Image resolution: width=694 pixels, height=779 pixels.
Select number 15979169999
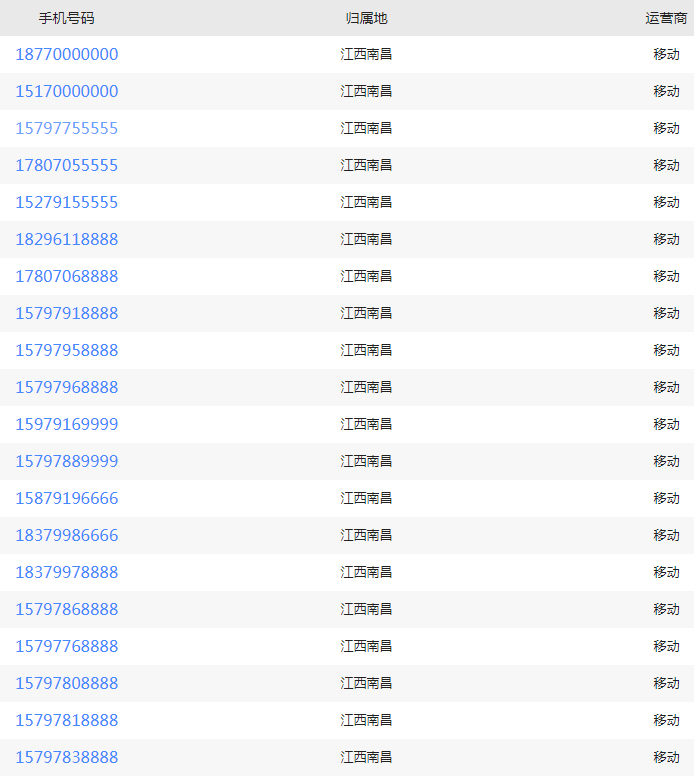pos(67,424)
